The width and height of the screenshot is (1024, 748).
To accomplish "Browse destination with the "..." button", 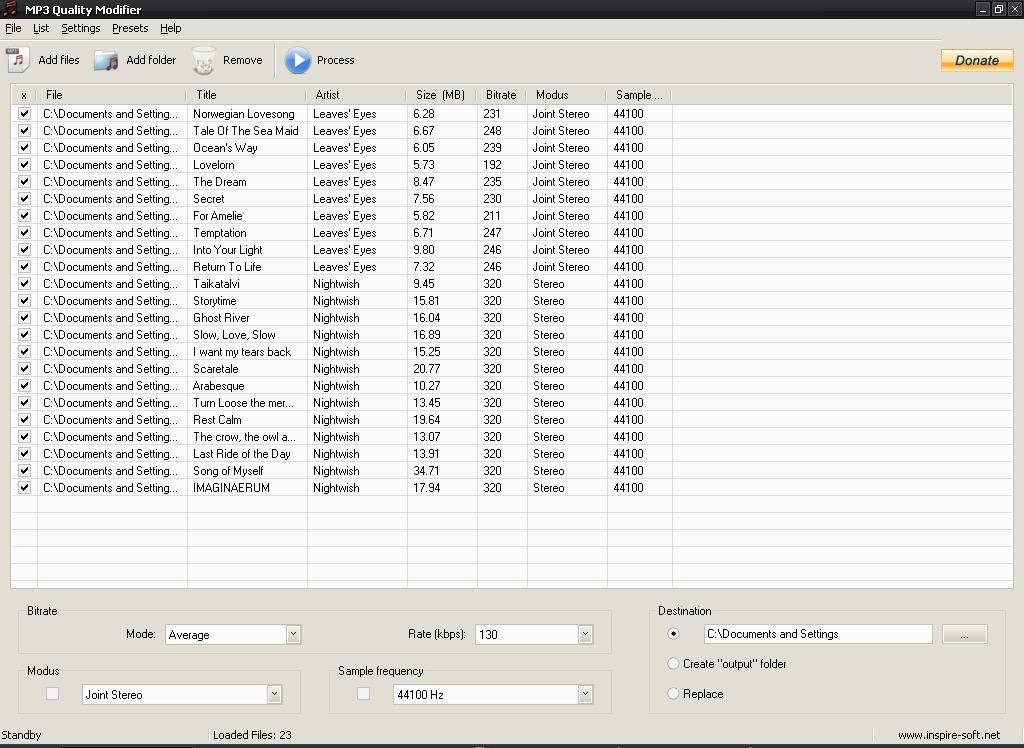I will pos(963,633).
